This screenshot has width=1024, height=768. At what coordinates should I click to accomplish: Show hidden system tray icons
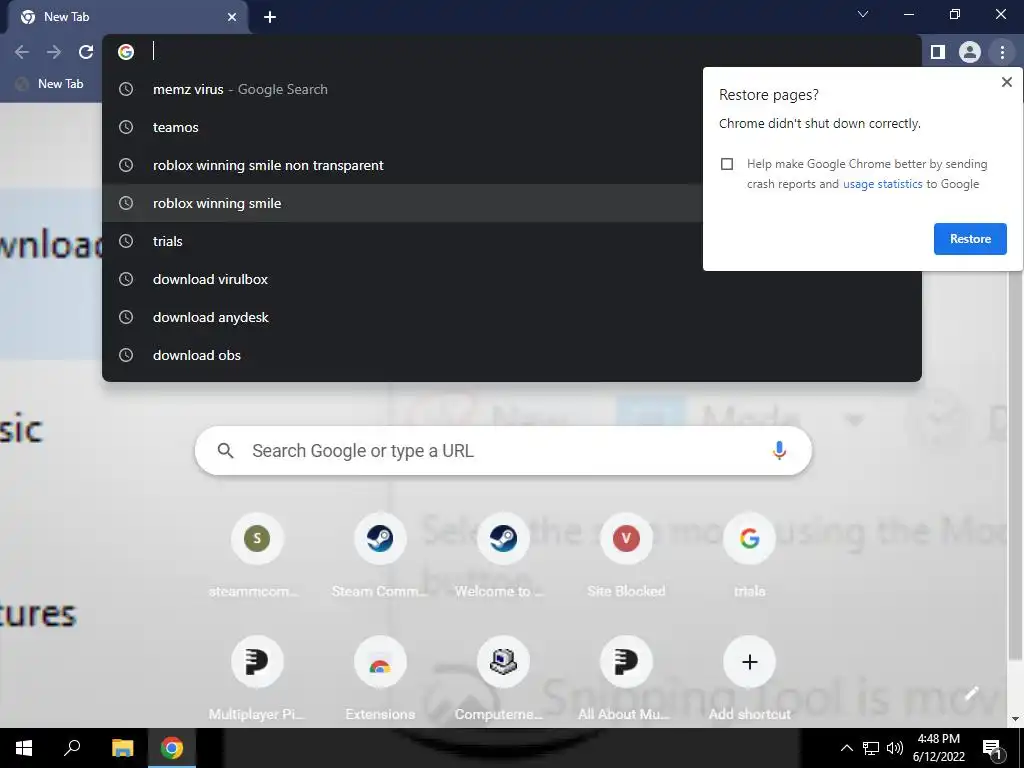tap(846, 748)
